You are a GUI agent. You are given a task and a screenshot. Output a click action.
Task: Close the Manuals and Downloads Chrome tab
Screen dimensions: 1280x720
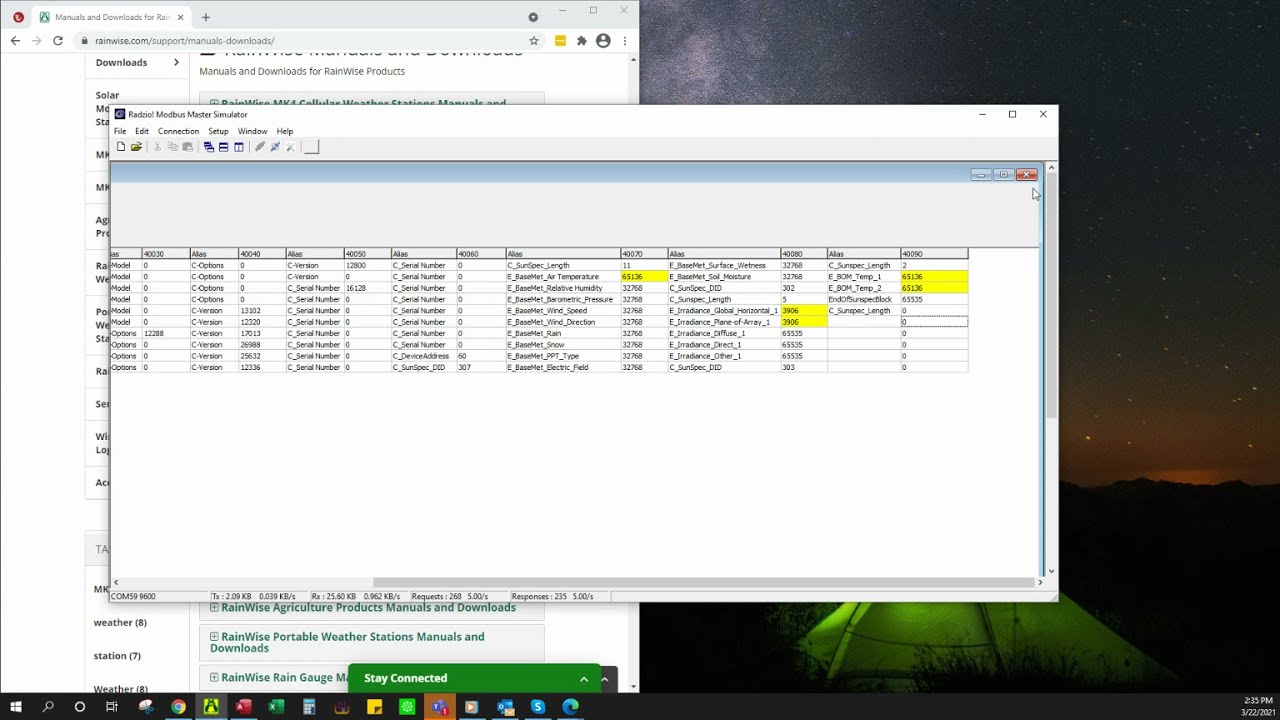pos(180,17)
